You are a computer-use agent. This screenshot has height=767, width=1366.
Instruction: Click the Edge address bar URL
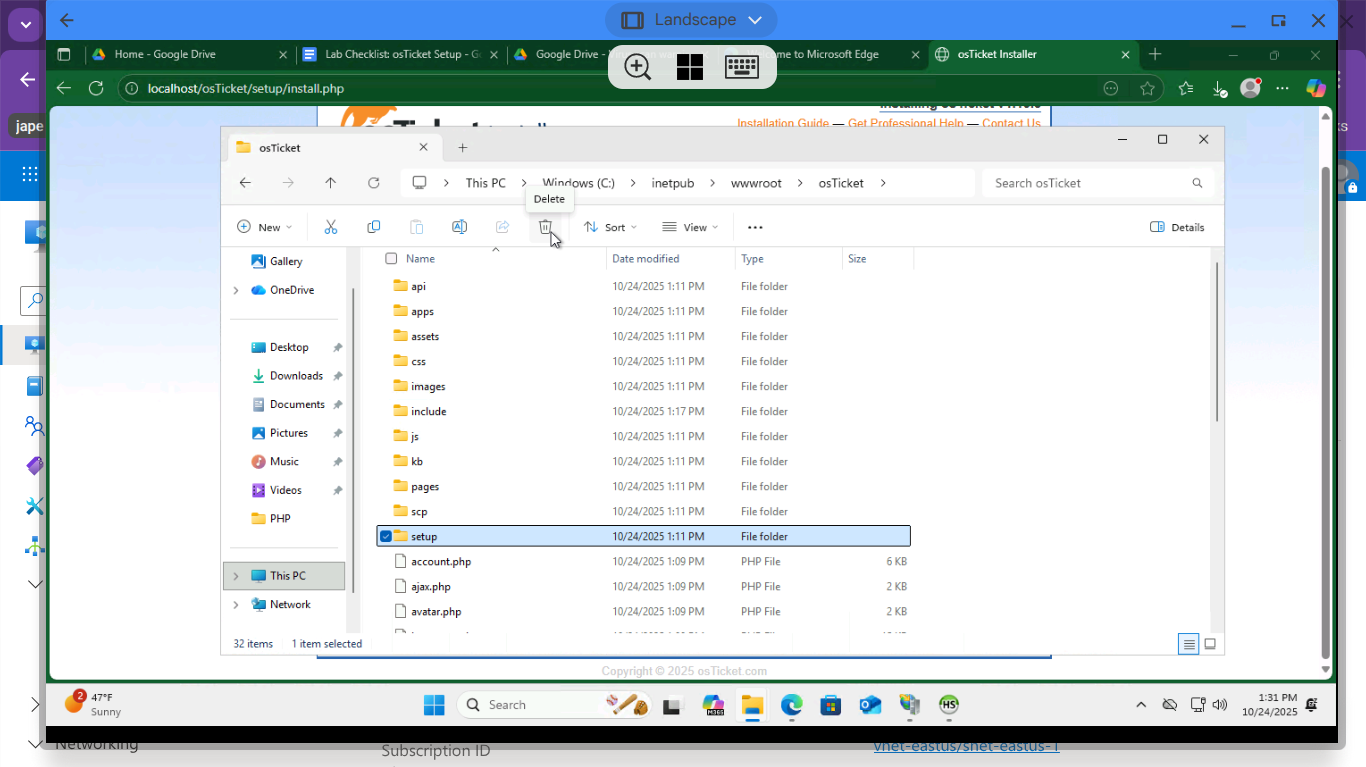(x=245, y=88)
